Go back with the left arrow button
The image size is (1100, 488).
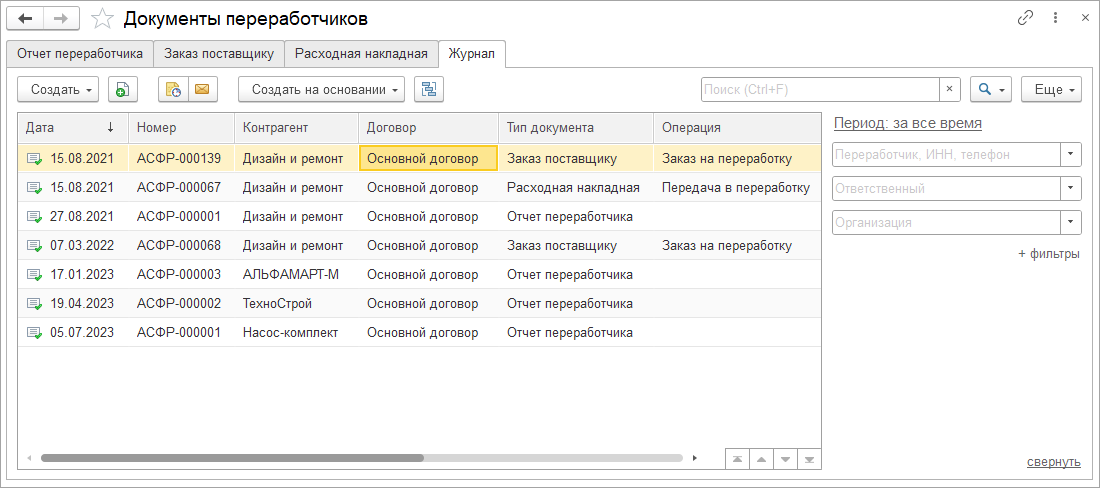[27, 18]
